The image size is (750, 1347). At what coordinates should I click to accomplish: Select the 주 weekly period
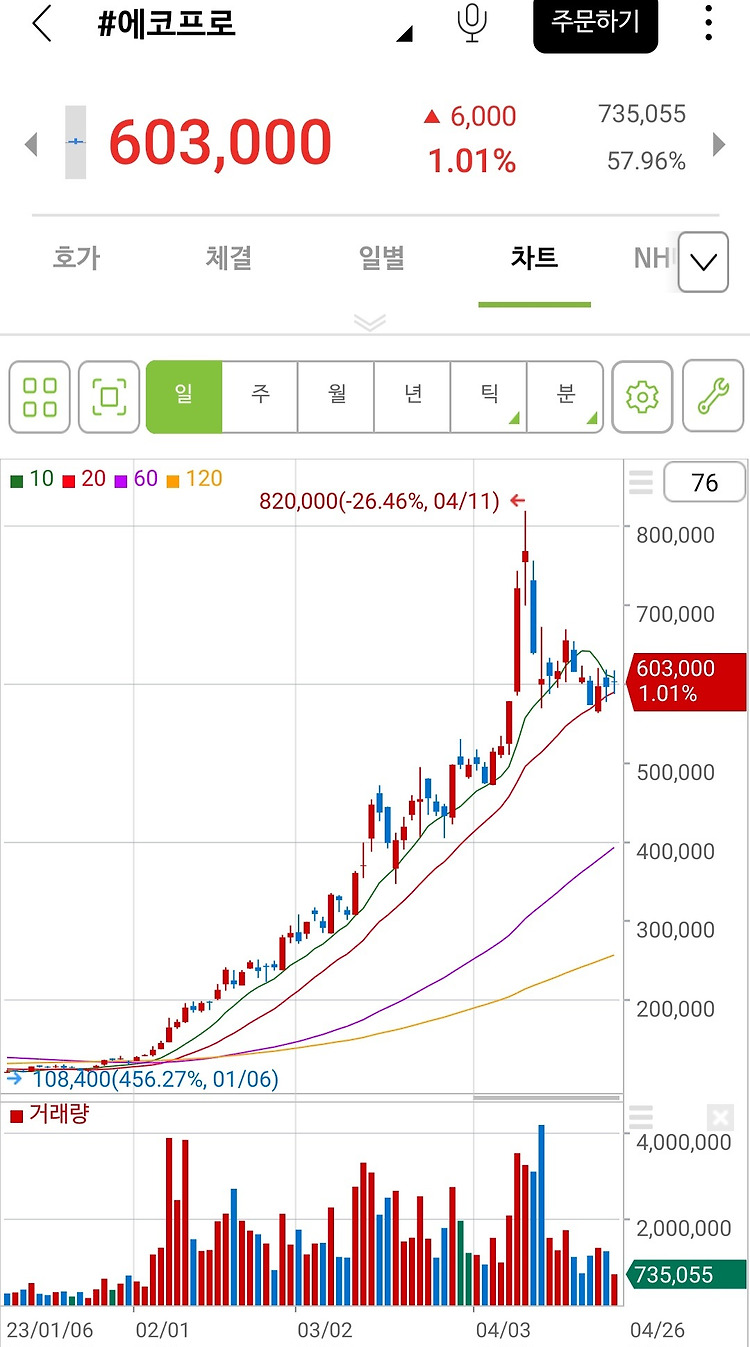point(260,397)
